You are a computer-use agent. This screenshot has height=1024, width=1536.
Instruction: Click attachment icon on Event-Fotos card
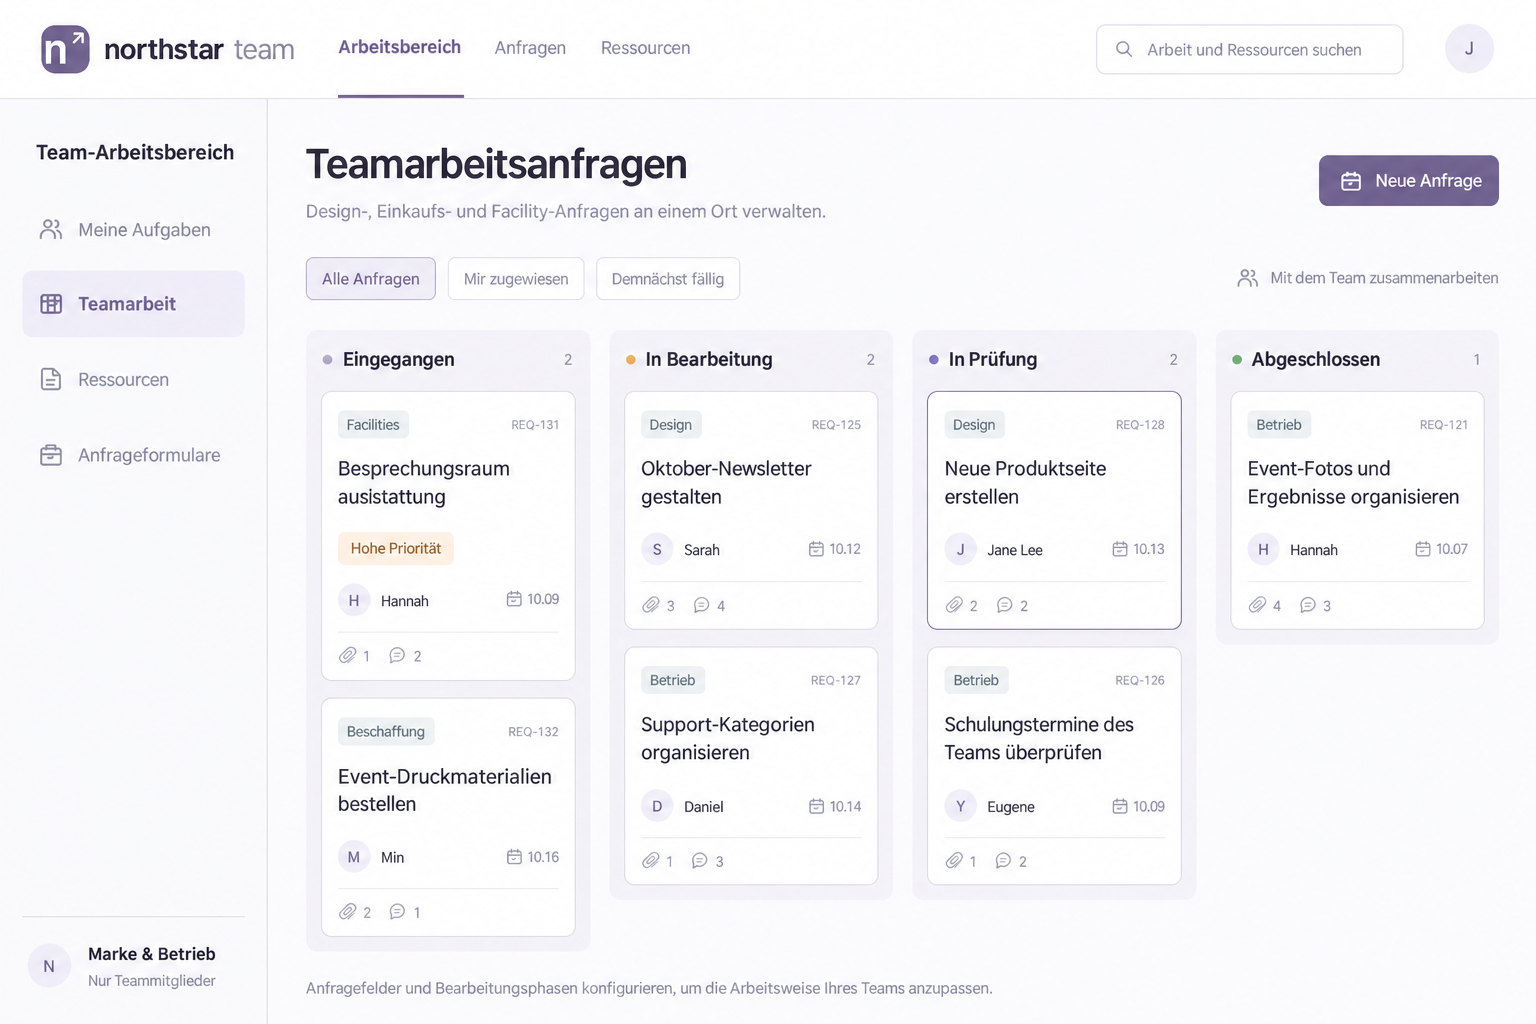click(x=1257, y=605)
